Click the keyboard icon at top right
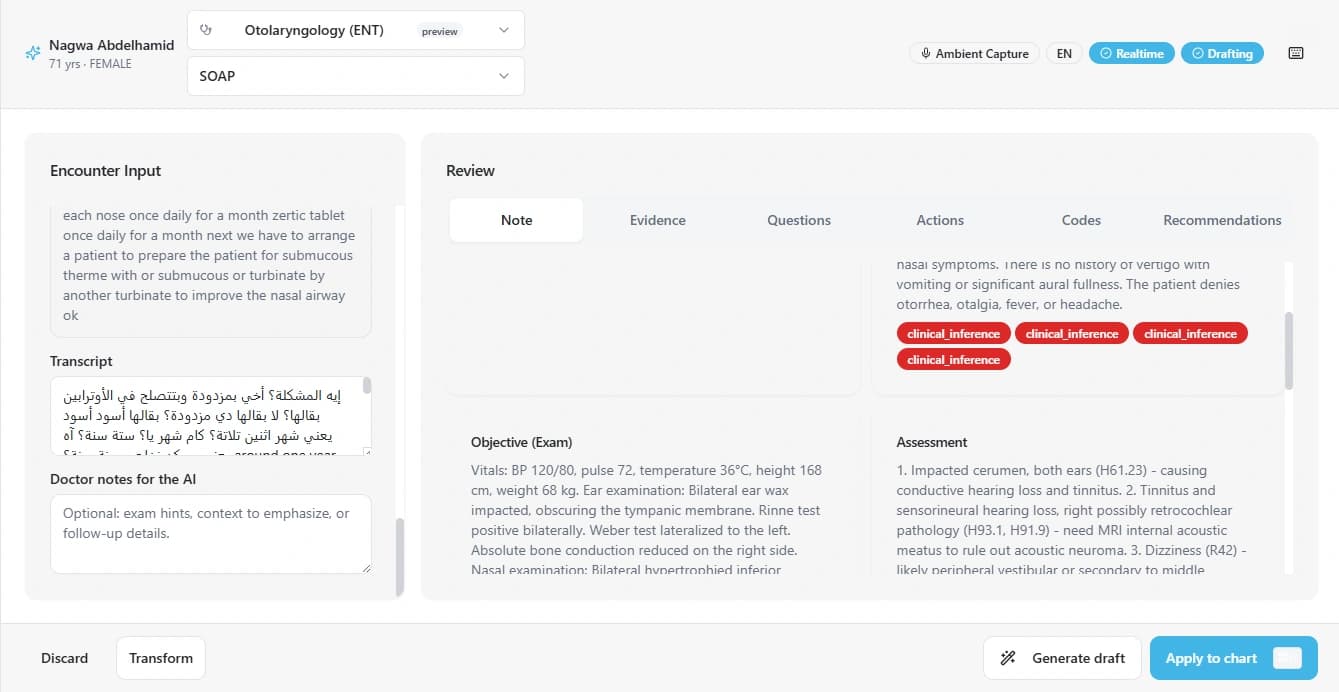Viewport: 1339px width, 692px height. click(1296, 53)
